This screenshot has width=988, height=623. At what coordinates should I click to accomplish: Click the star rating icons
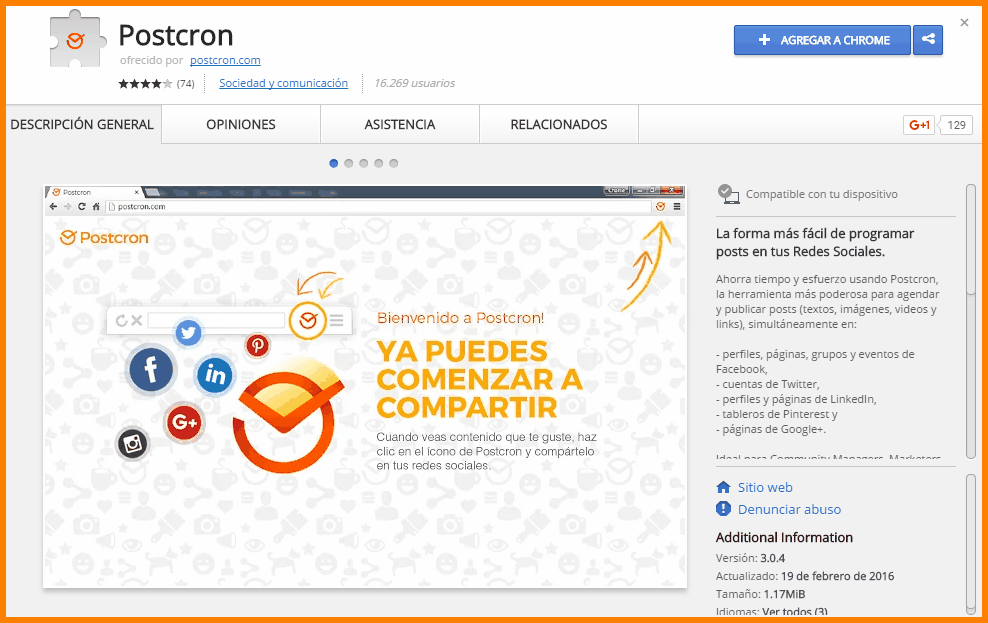145,83
